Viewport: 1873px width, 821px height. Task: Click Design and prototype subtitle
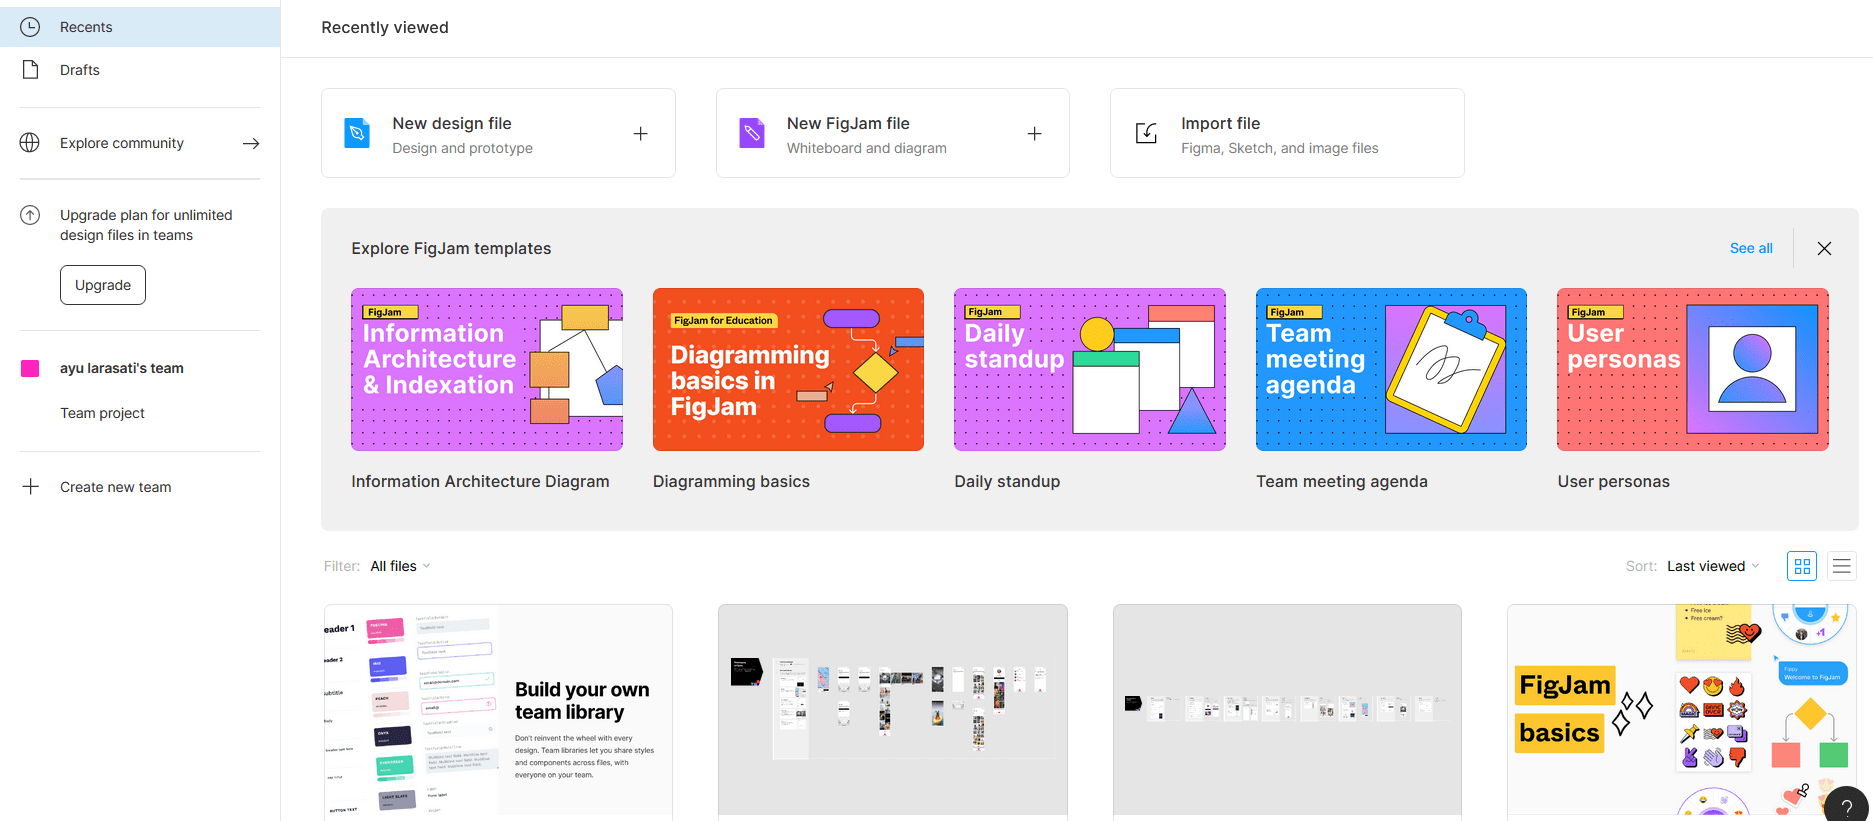[462, 148]
